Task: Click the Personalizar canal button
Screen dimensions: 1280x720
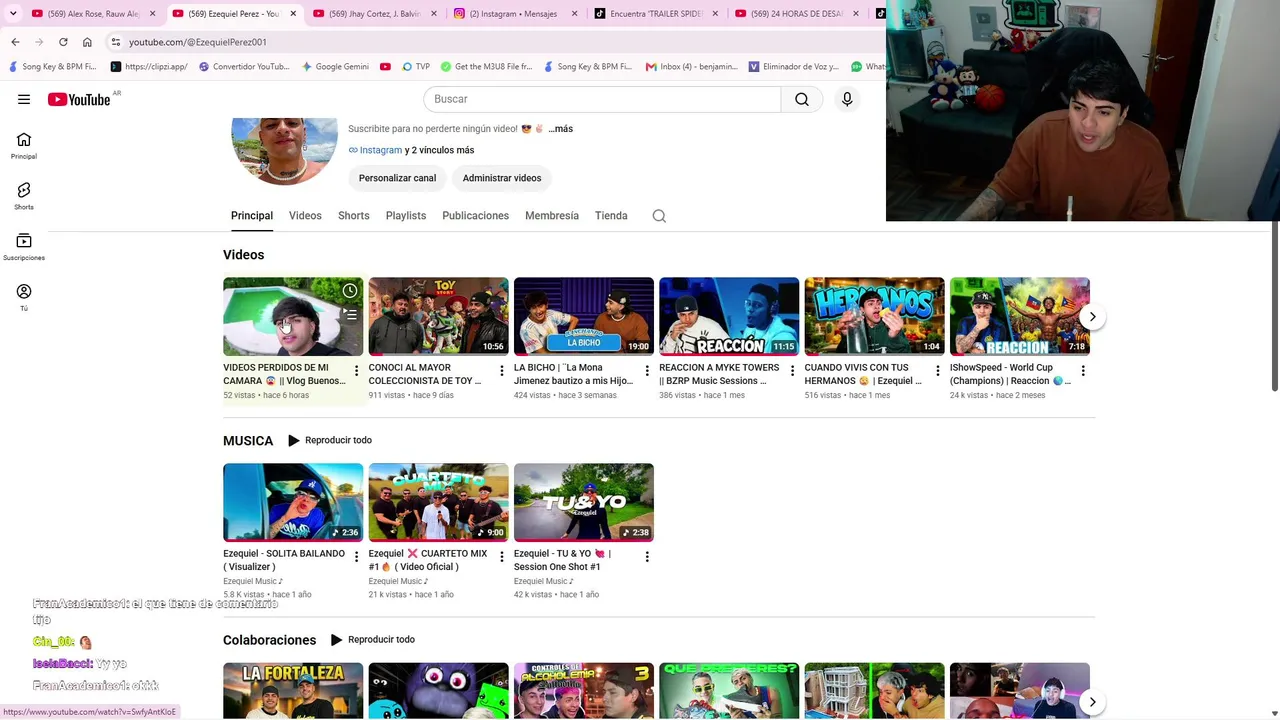Action: point(397,178)
